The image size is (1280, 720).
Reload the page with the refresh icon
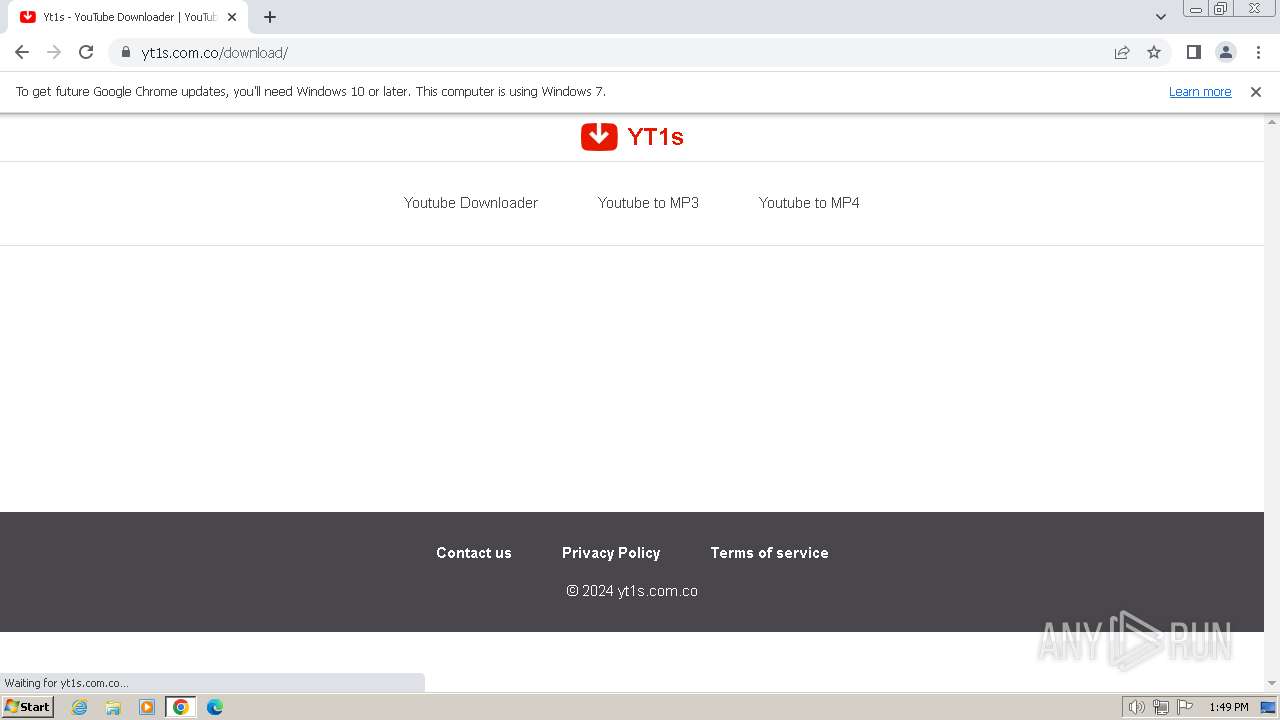click(x=86, y=52)
